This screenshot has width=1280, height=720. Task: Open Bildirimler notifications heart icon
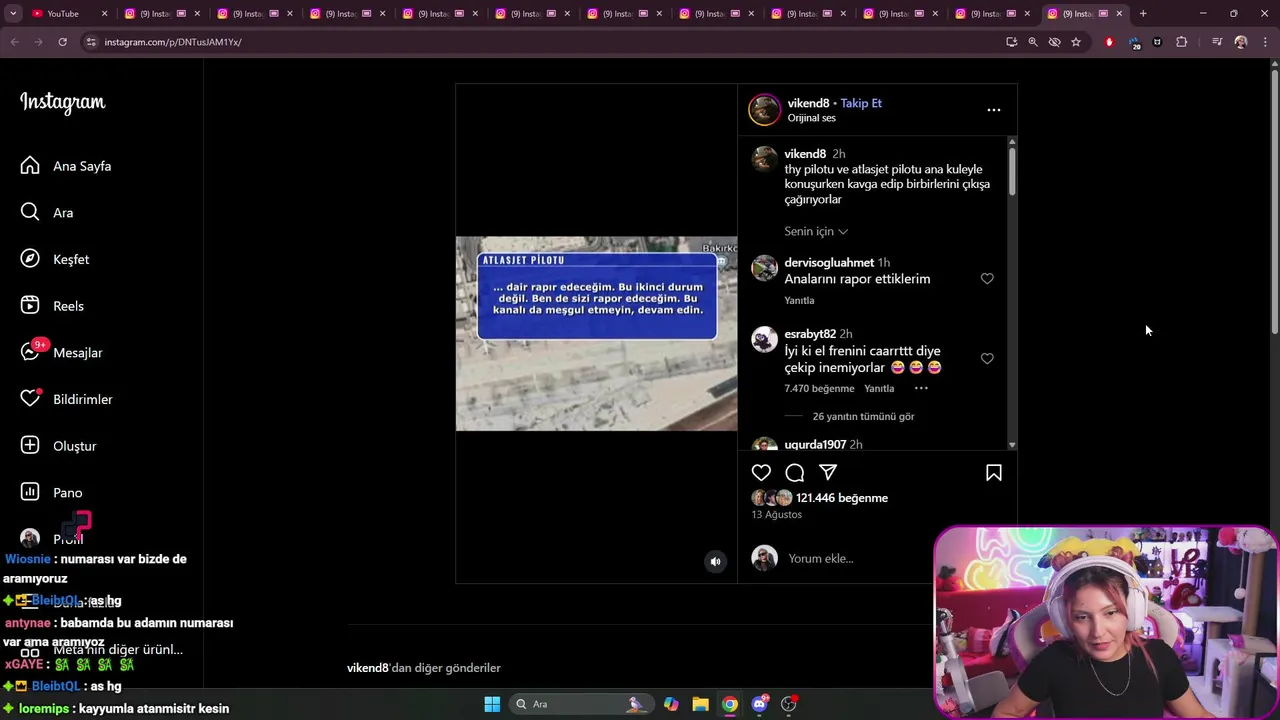30,399
